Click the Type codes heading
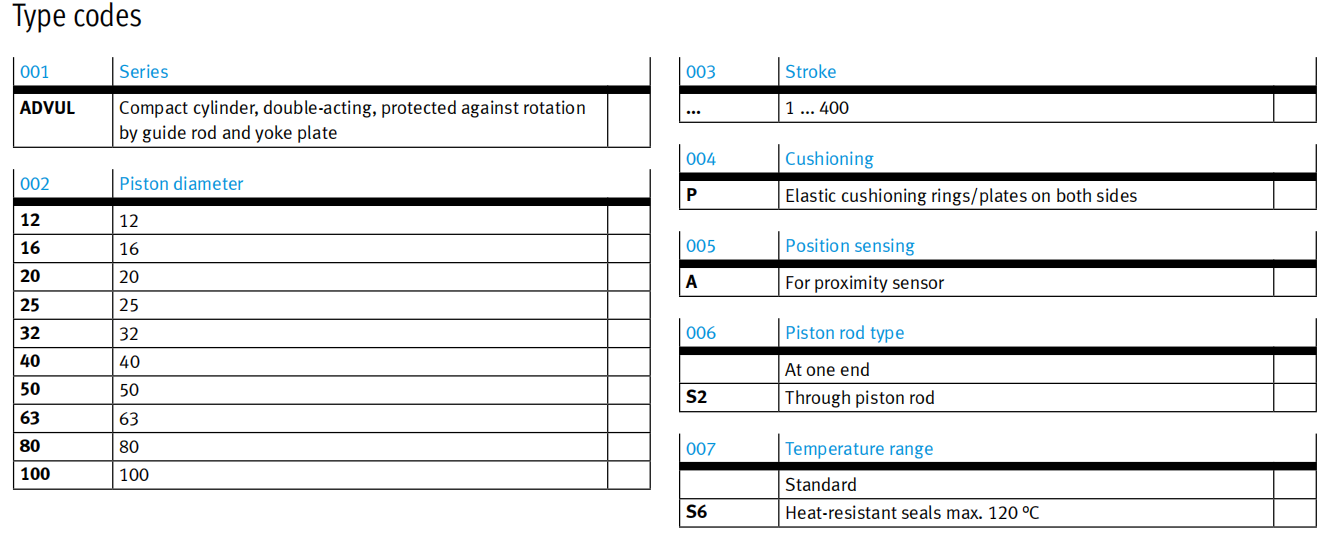Viewport: 1322px width, 533px height. coord(77,17)
